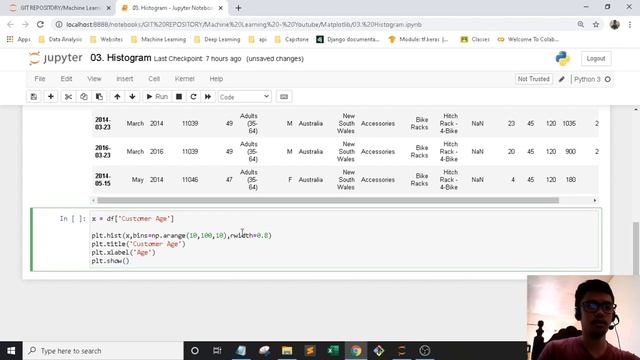Click the scroll right arrow of dataframe output
Image resolution: width=640 pixels, height=360 pixels.
(595, 200)
